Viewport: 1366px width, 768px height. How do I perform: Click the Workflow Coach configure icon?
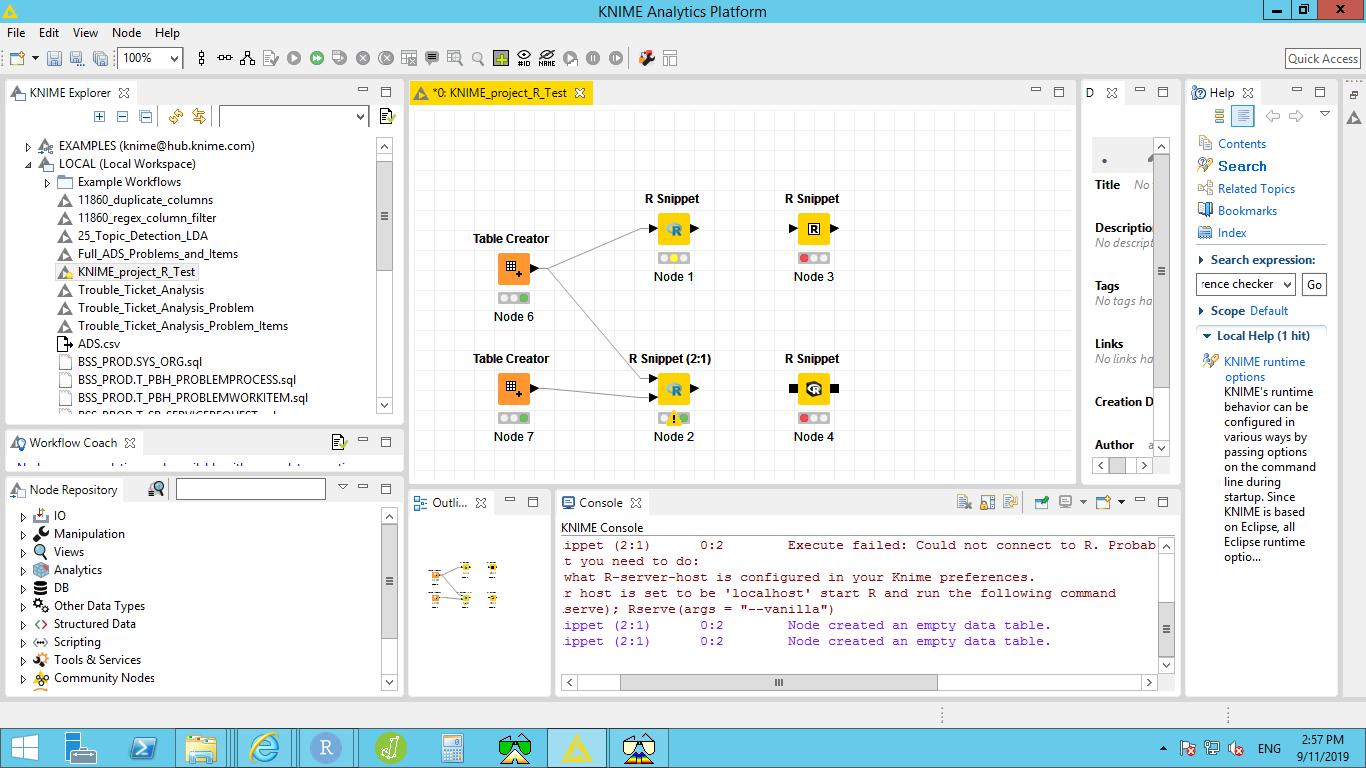click(338, 442)
